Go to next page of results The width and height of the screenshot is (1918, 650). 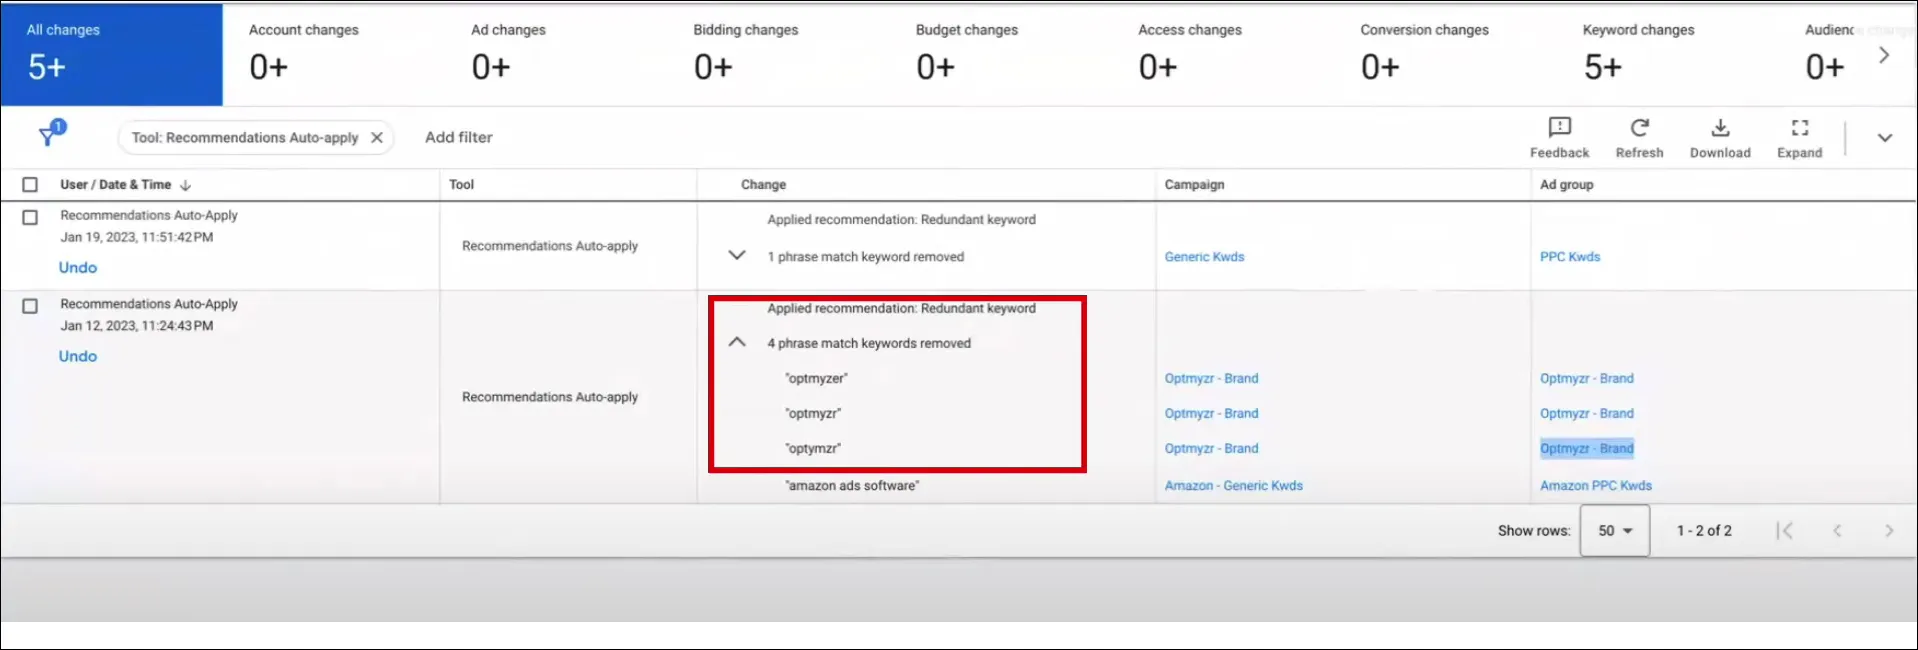tap(1888, 531)
